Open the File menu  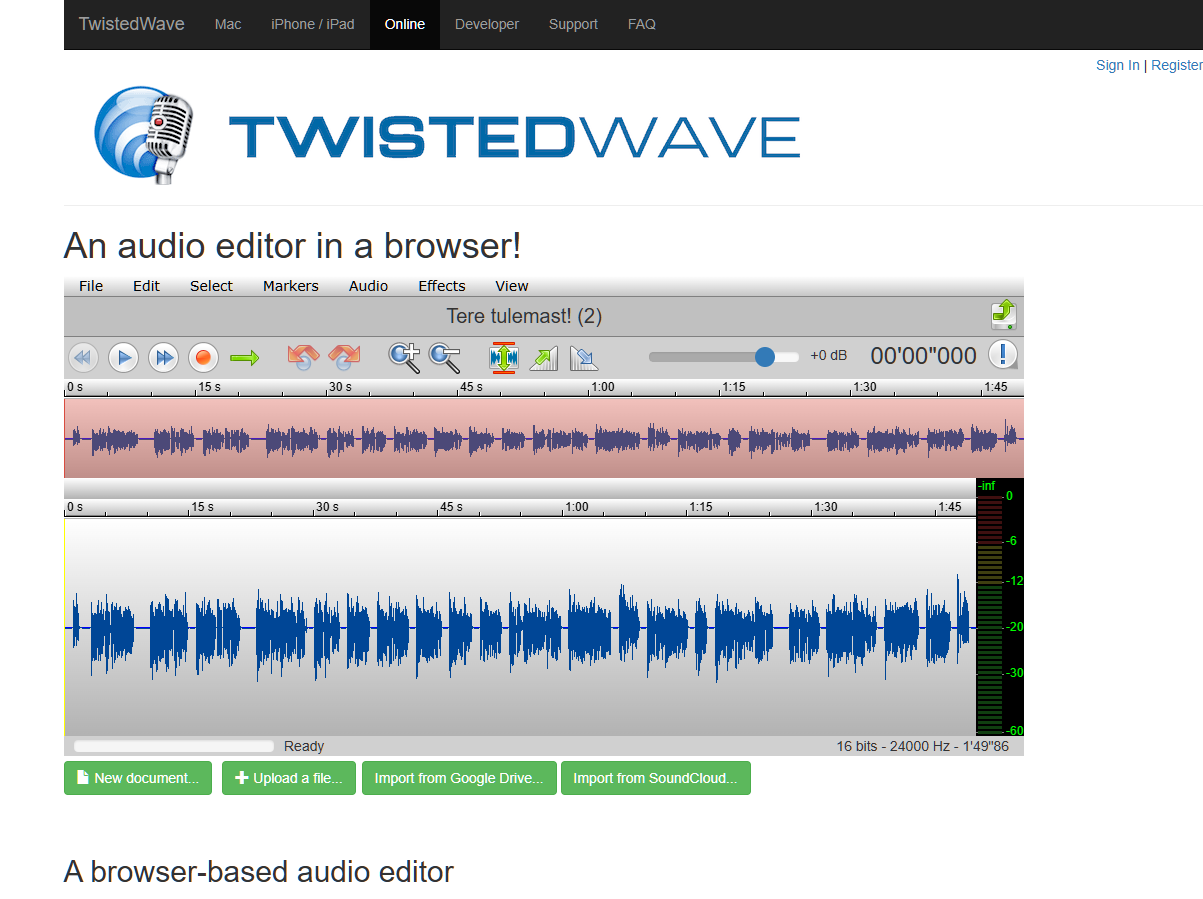[91, 286]
